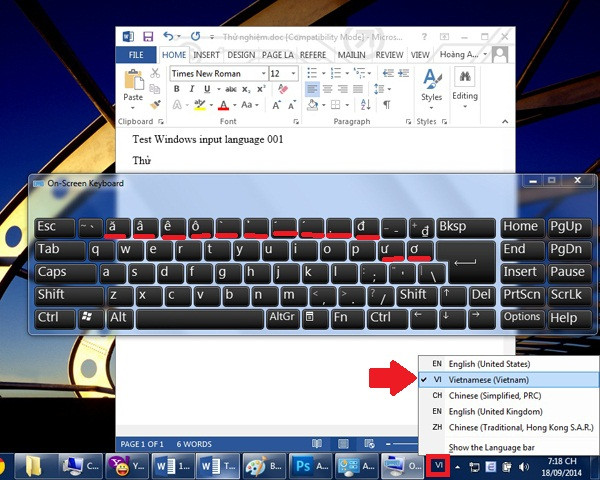This screenshot has height=480, width=600.
Task: Select the Show/Hide paragraph marks icon
Action: [x=387, y=104]
